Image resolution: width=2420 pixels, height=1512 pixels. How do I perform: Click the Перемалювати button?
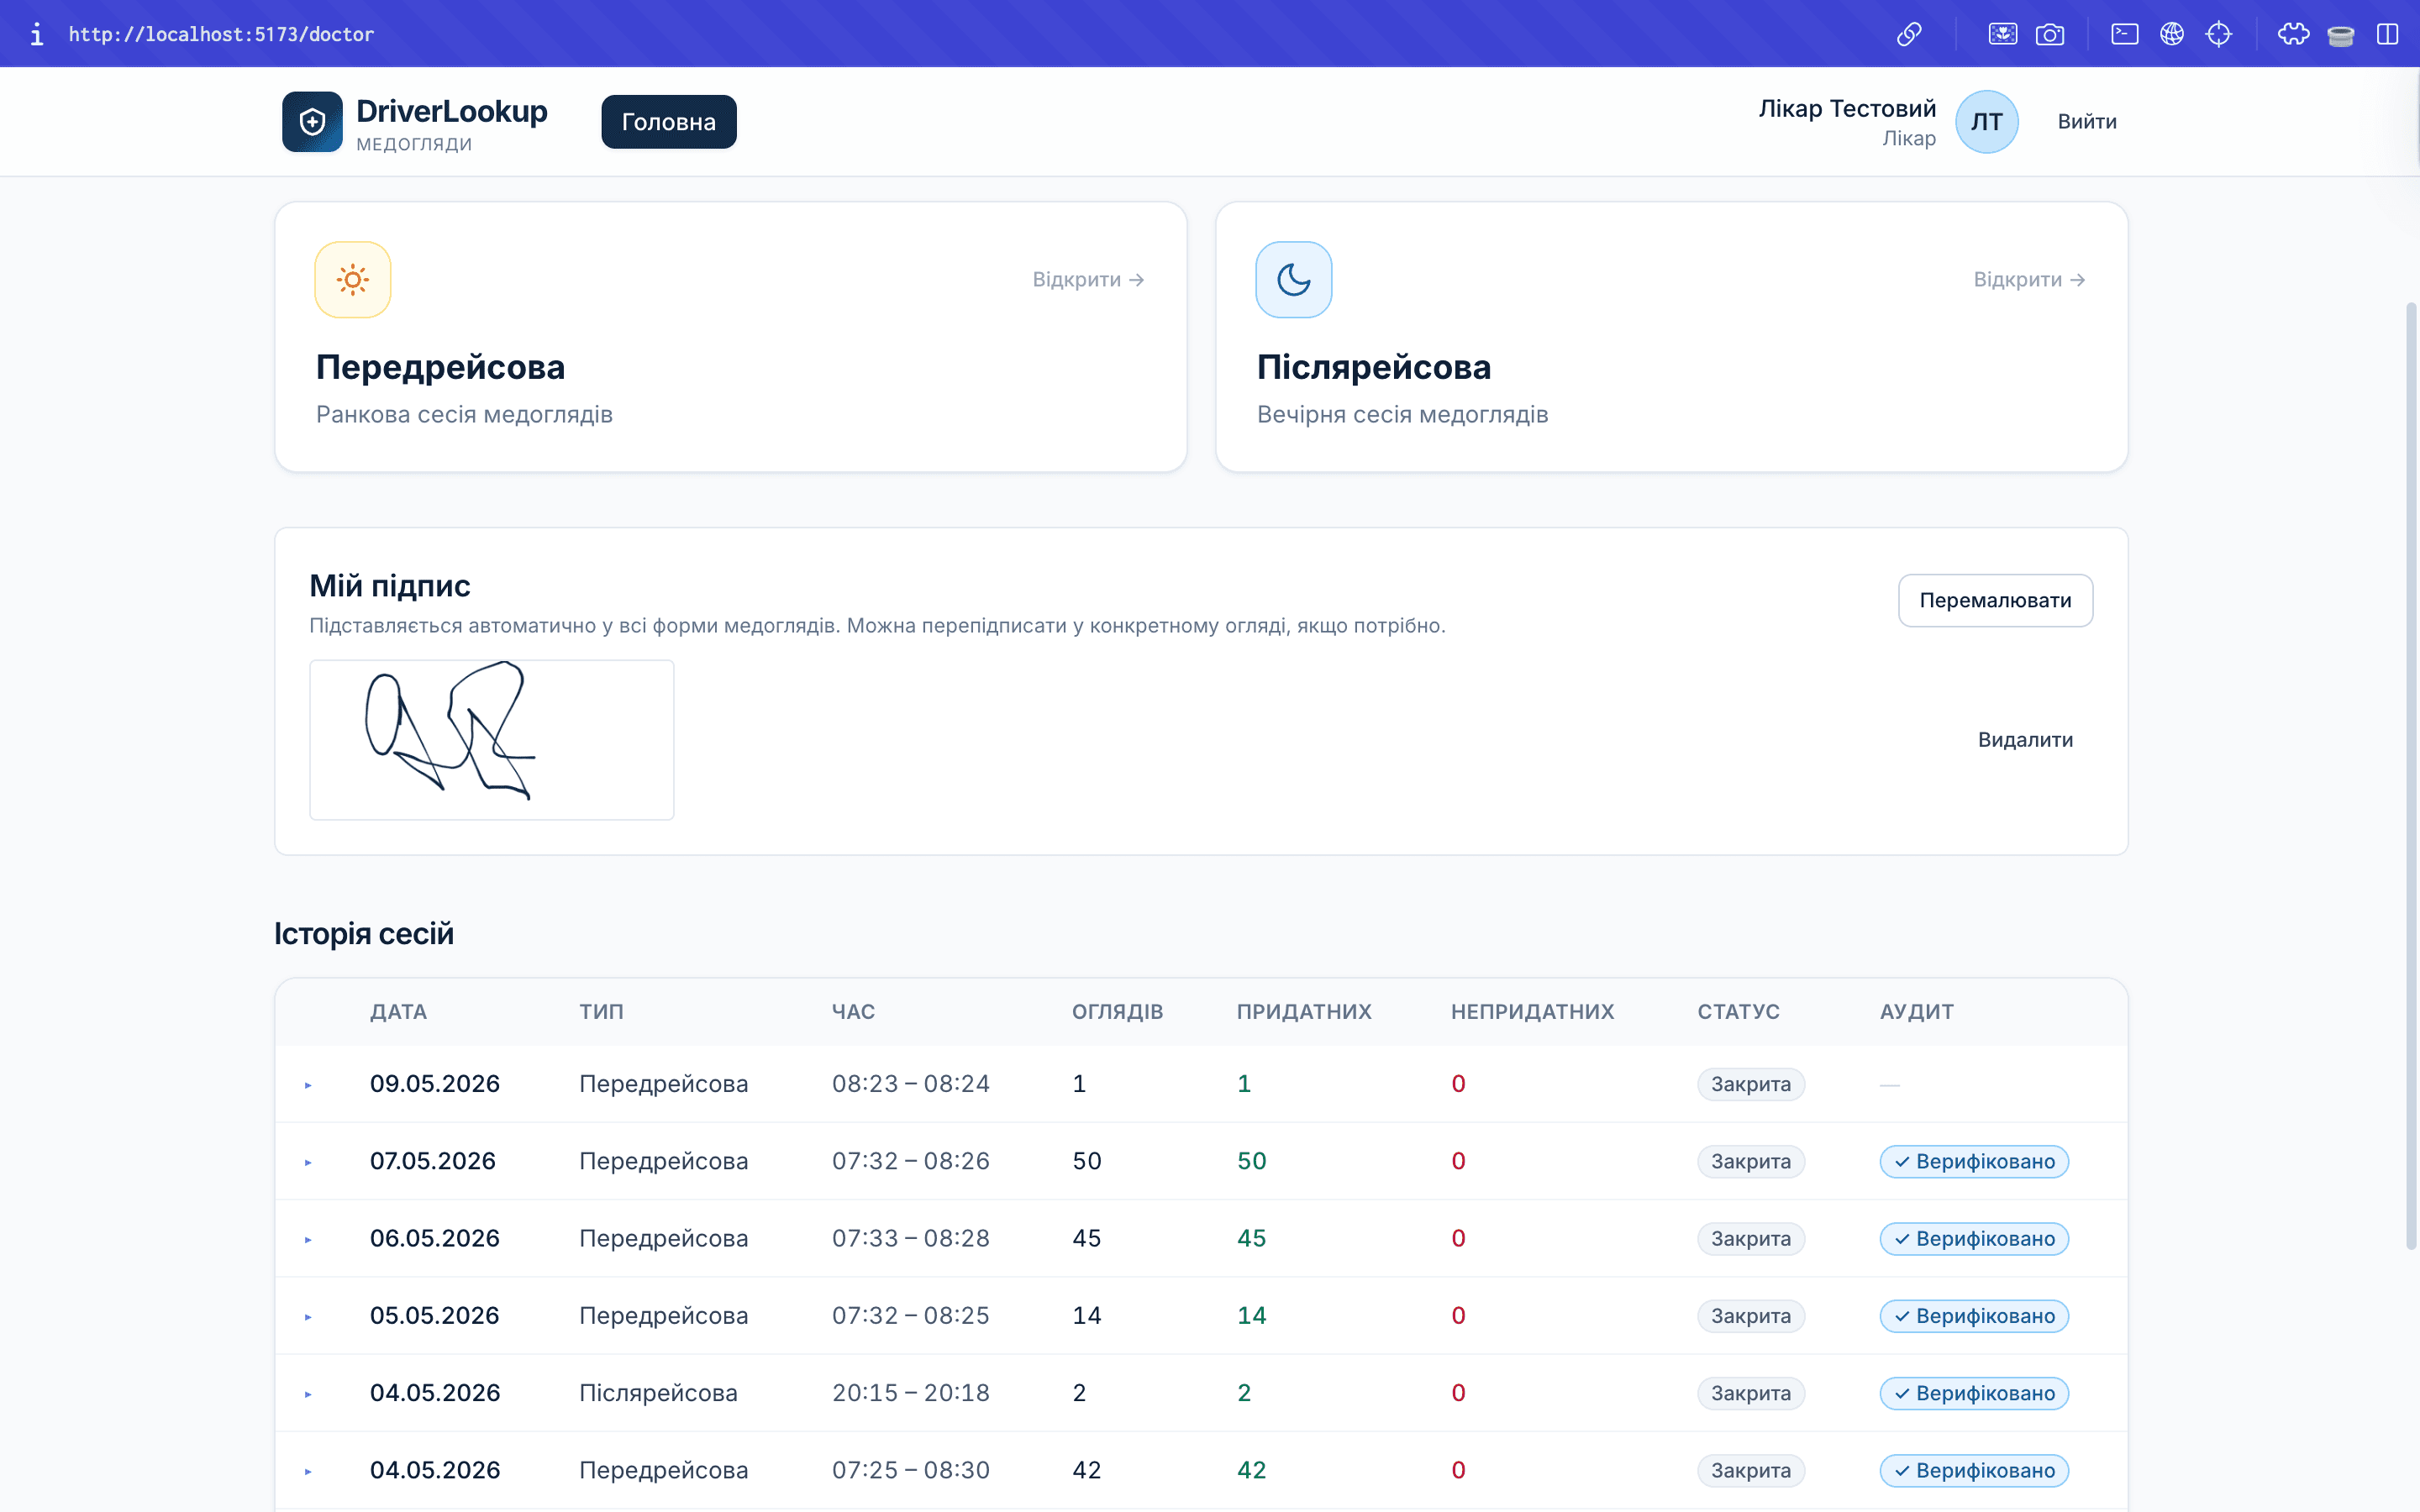coord(1995,600)
